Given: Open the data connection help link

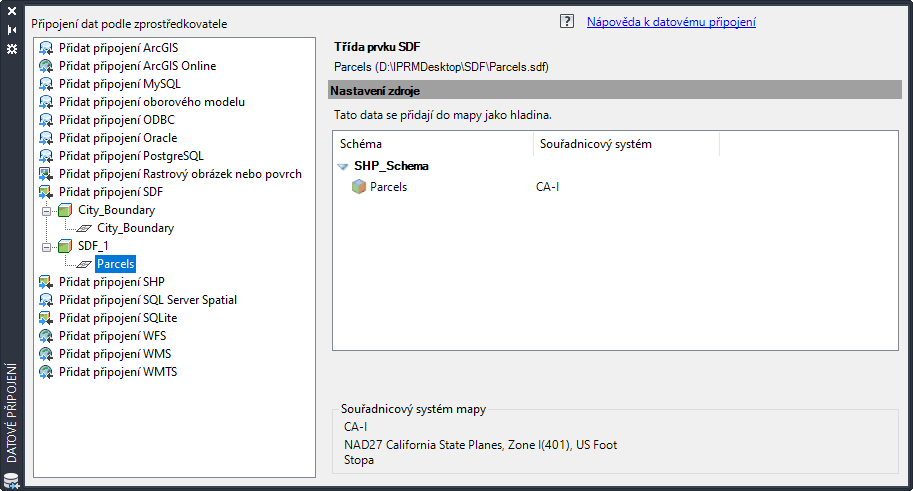Looking at the screenshot, I should coord(671,21).
